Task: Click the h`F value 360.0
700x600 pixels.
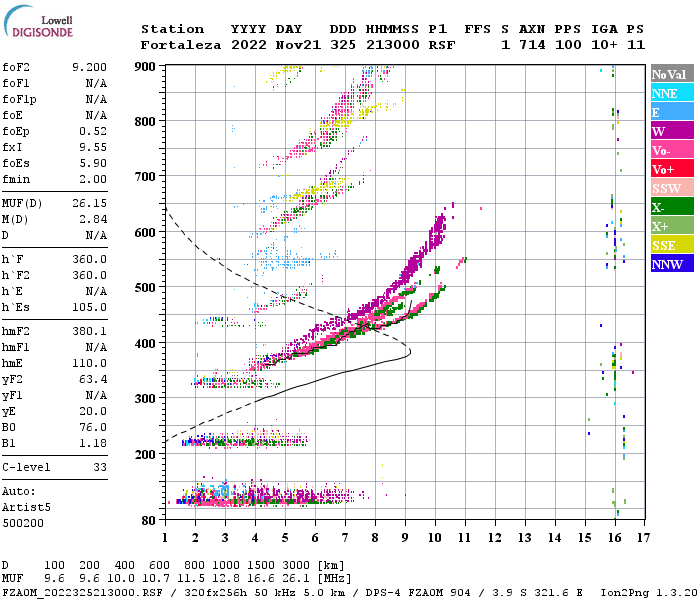Action: coord(89,259)
